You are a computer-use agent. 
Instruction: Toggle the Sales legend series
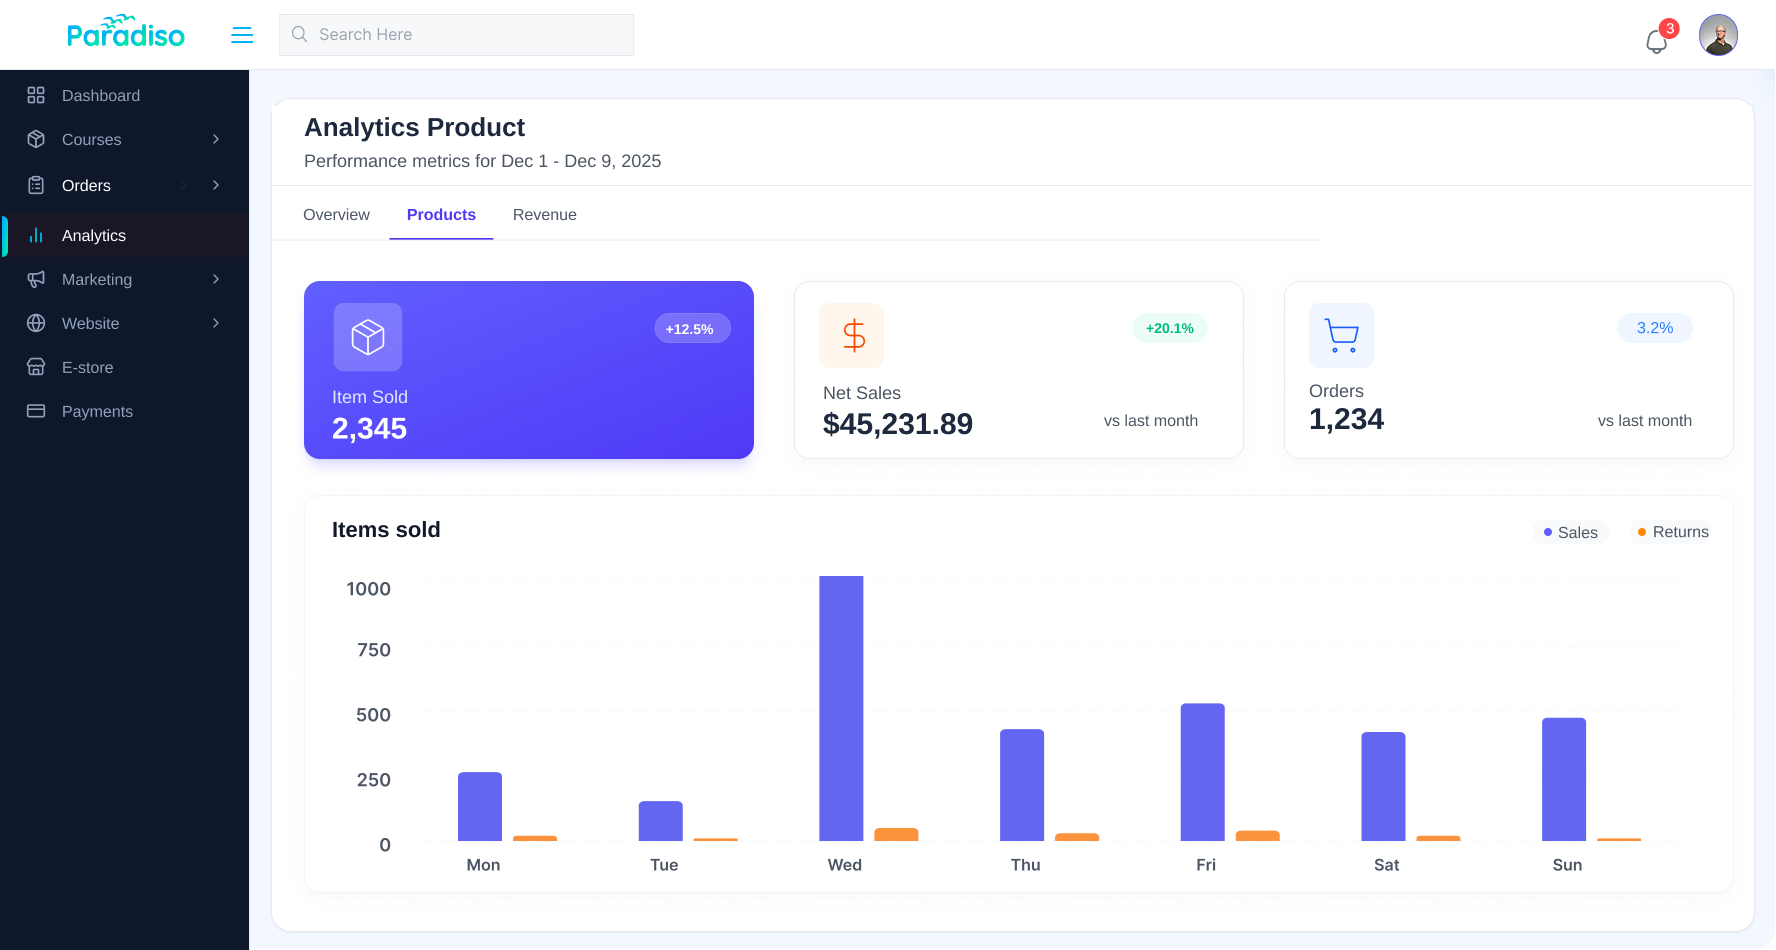[x=1571, y=532]
